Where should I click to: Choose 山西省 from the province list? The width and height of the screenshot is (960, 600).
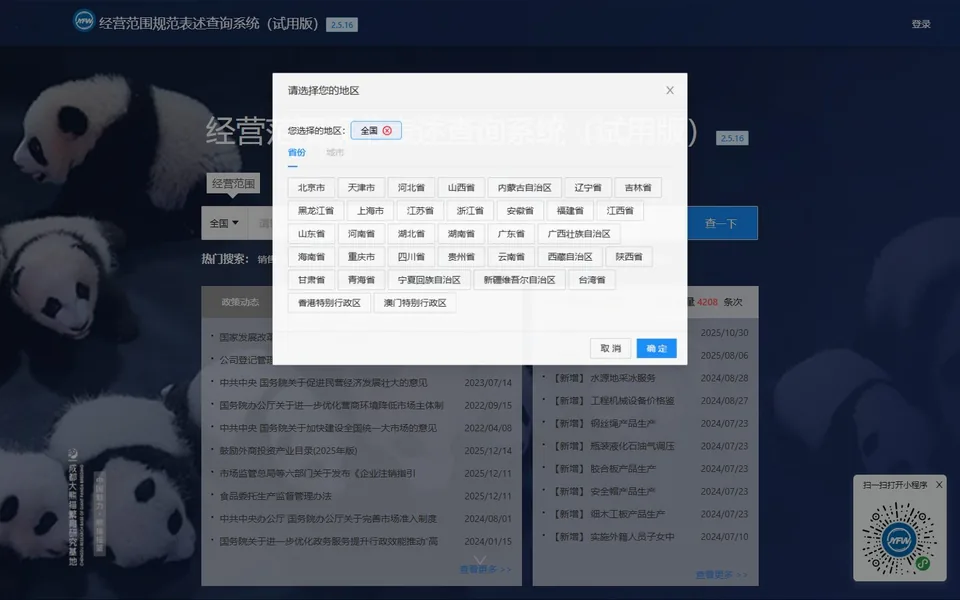[461, 188]
